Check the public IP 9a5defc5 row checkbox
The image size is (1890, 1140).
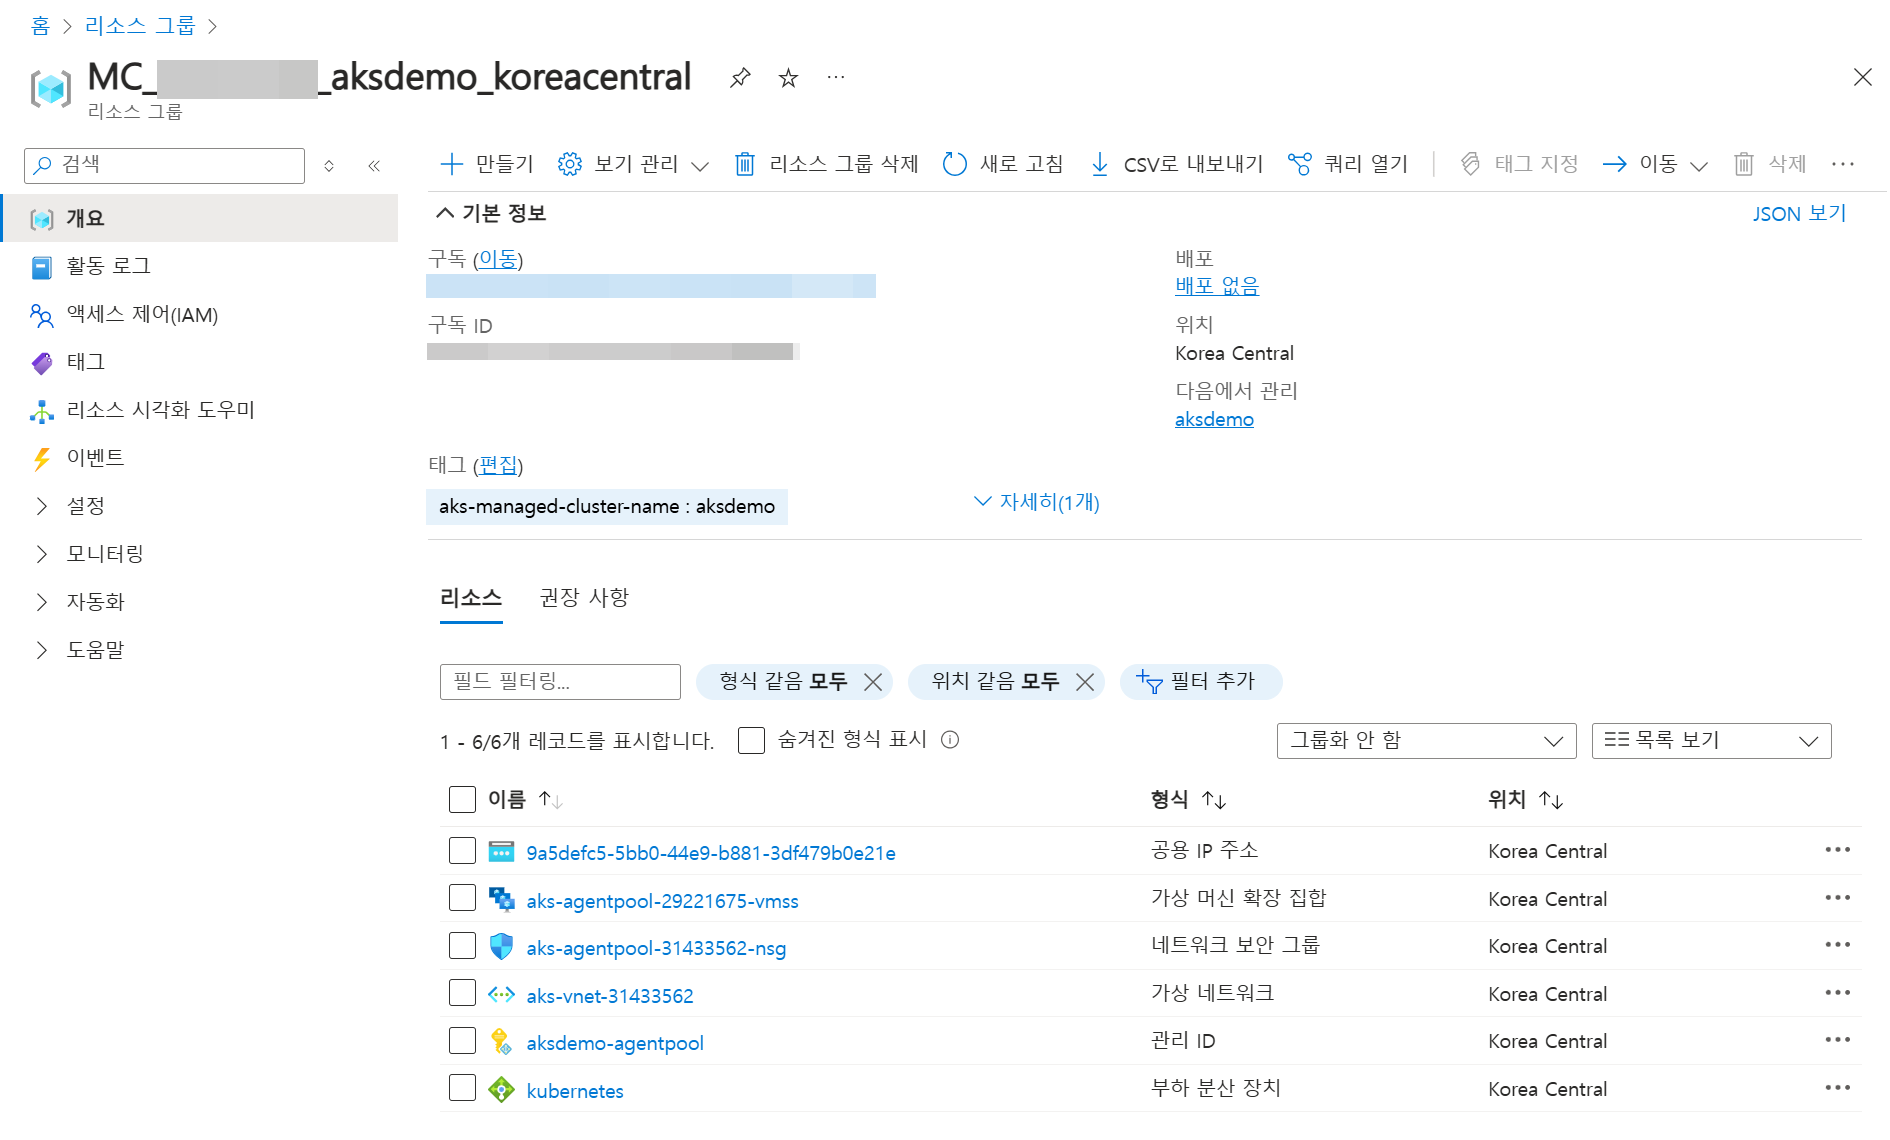click(x=462, y=851)
